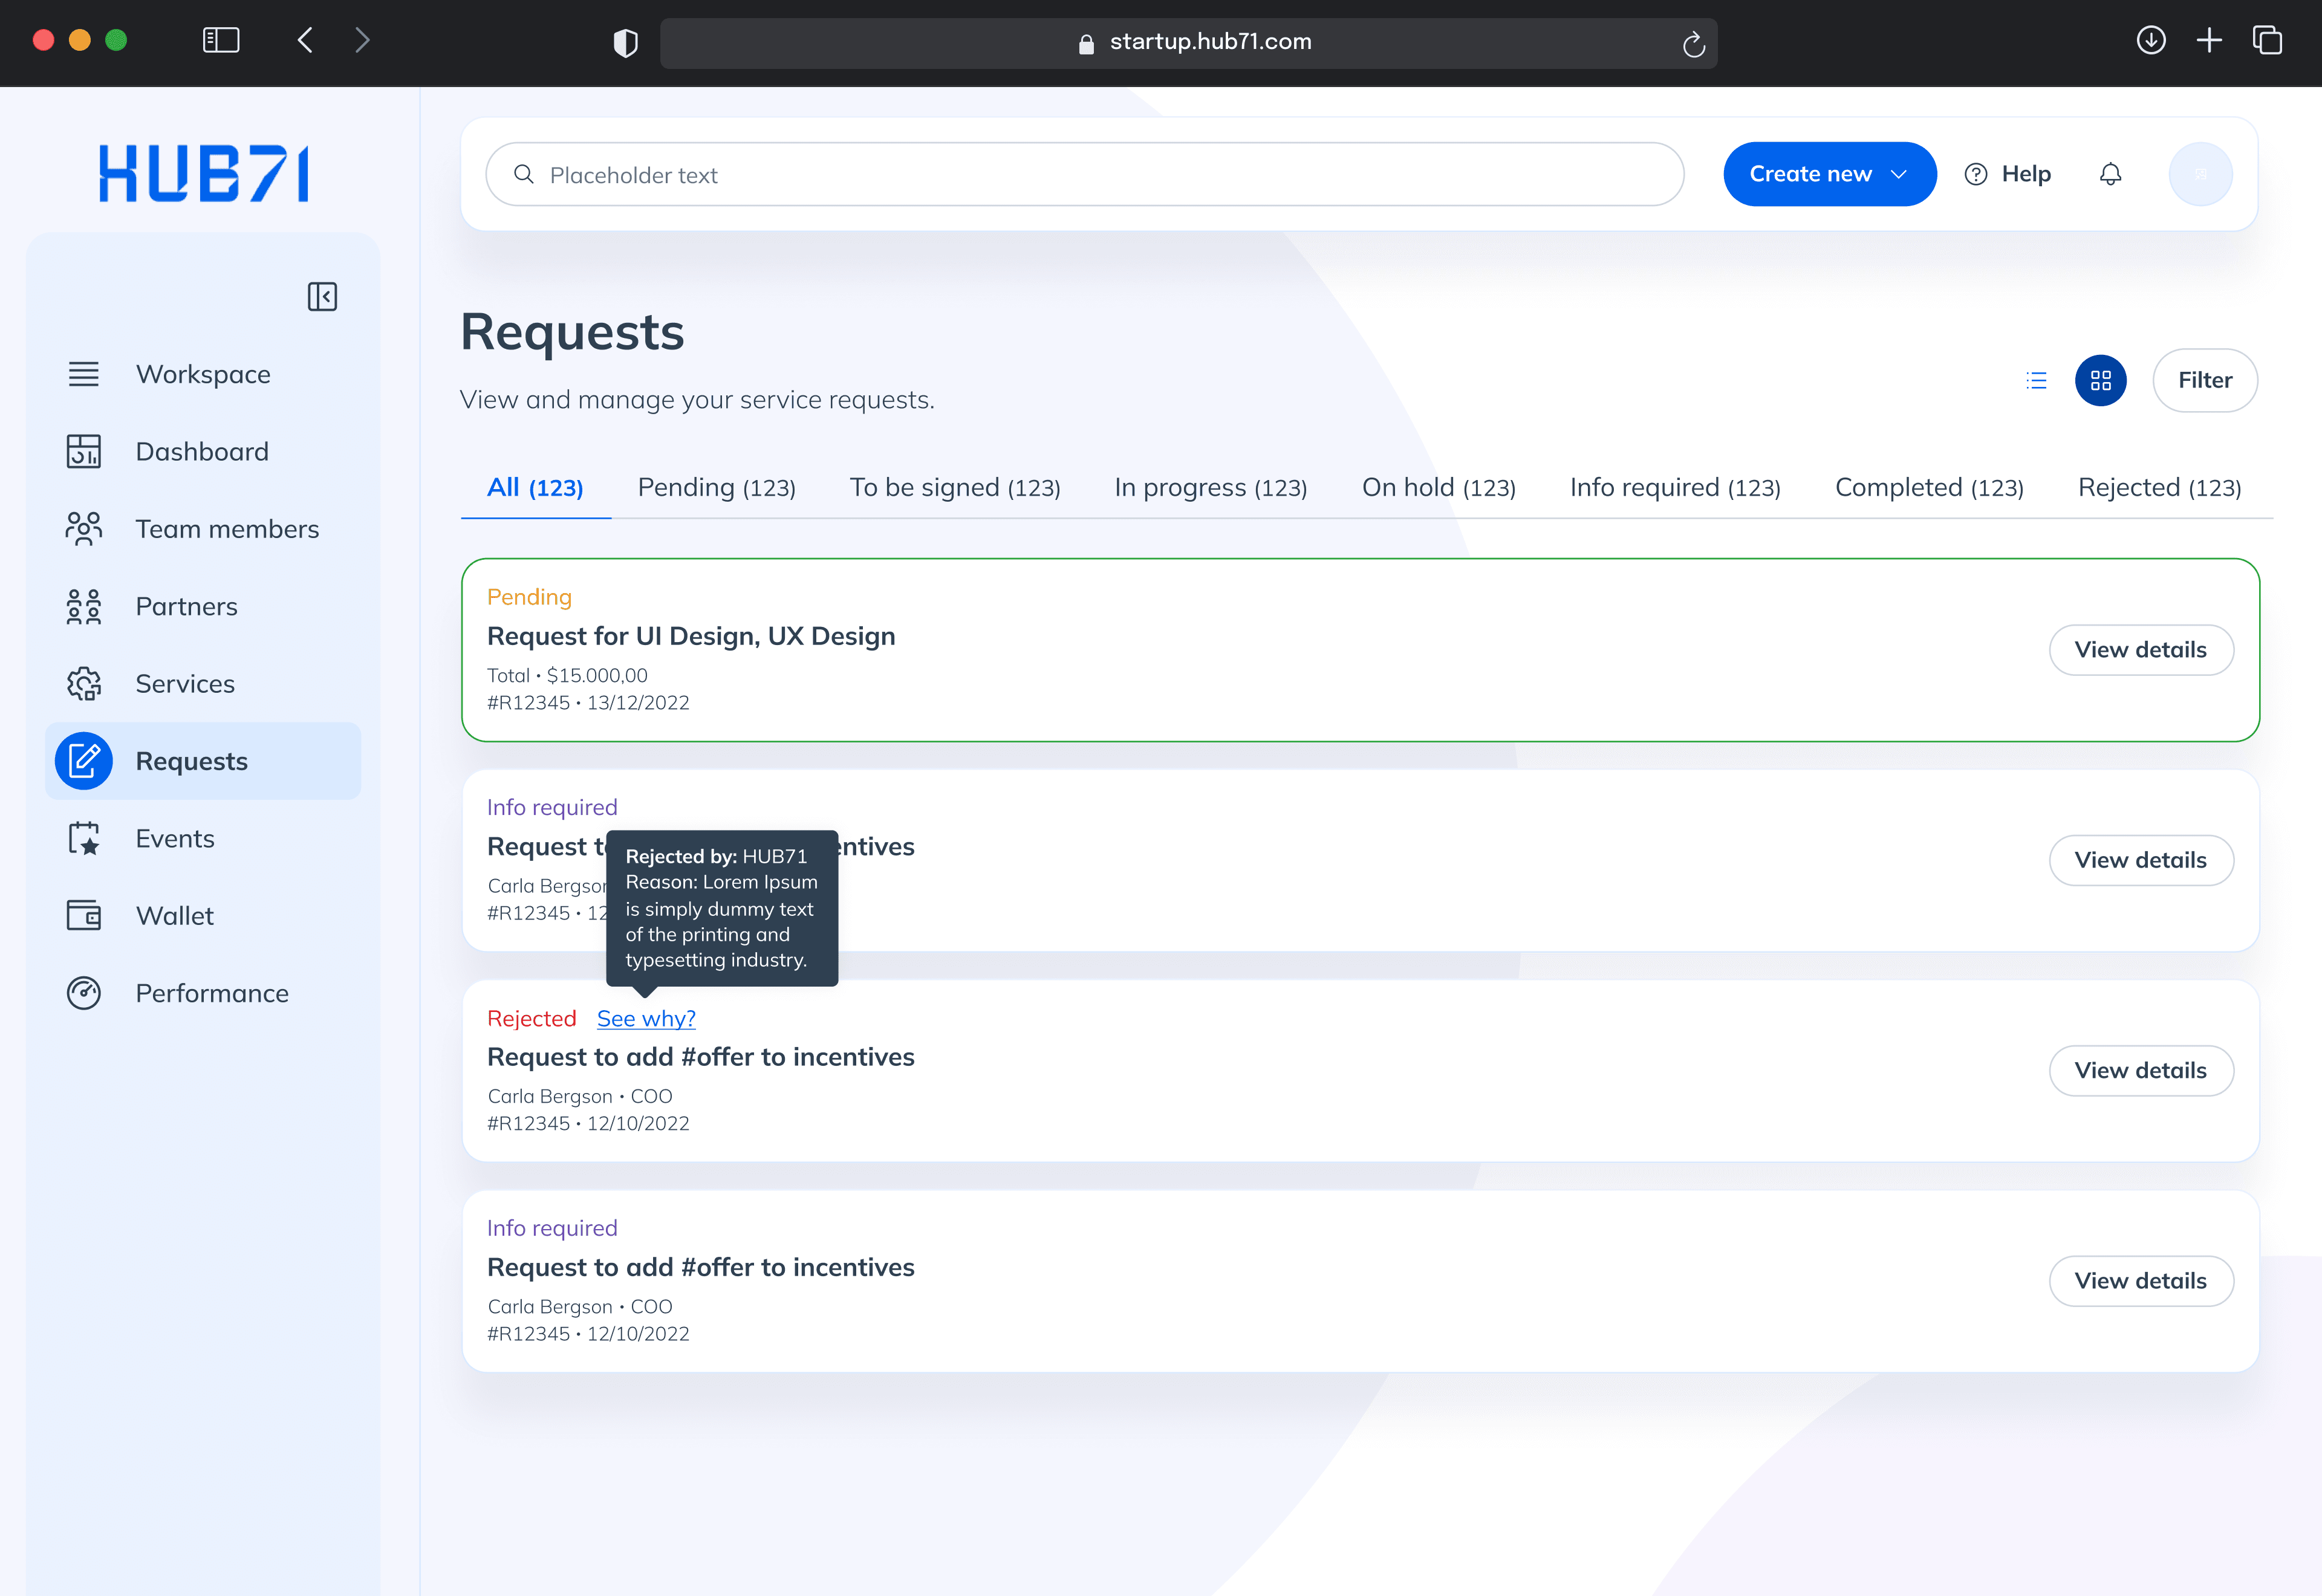Open the Events calendar icon

point(84,839)
